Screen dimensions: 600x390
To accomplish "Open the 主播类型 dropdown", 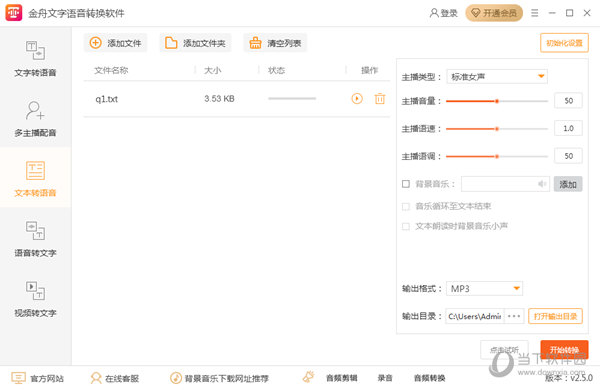I will pyautogui.click(x=497, y=77).
